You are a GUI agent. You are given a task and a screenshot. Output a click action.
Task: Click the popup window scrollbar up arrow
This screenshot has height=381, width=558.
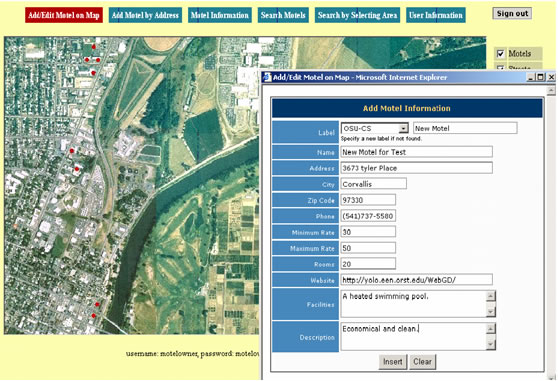[551, 90]
